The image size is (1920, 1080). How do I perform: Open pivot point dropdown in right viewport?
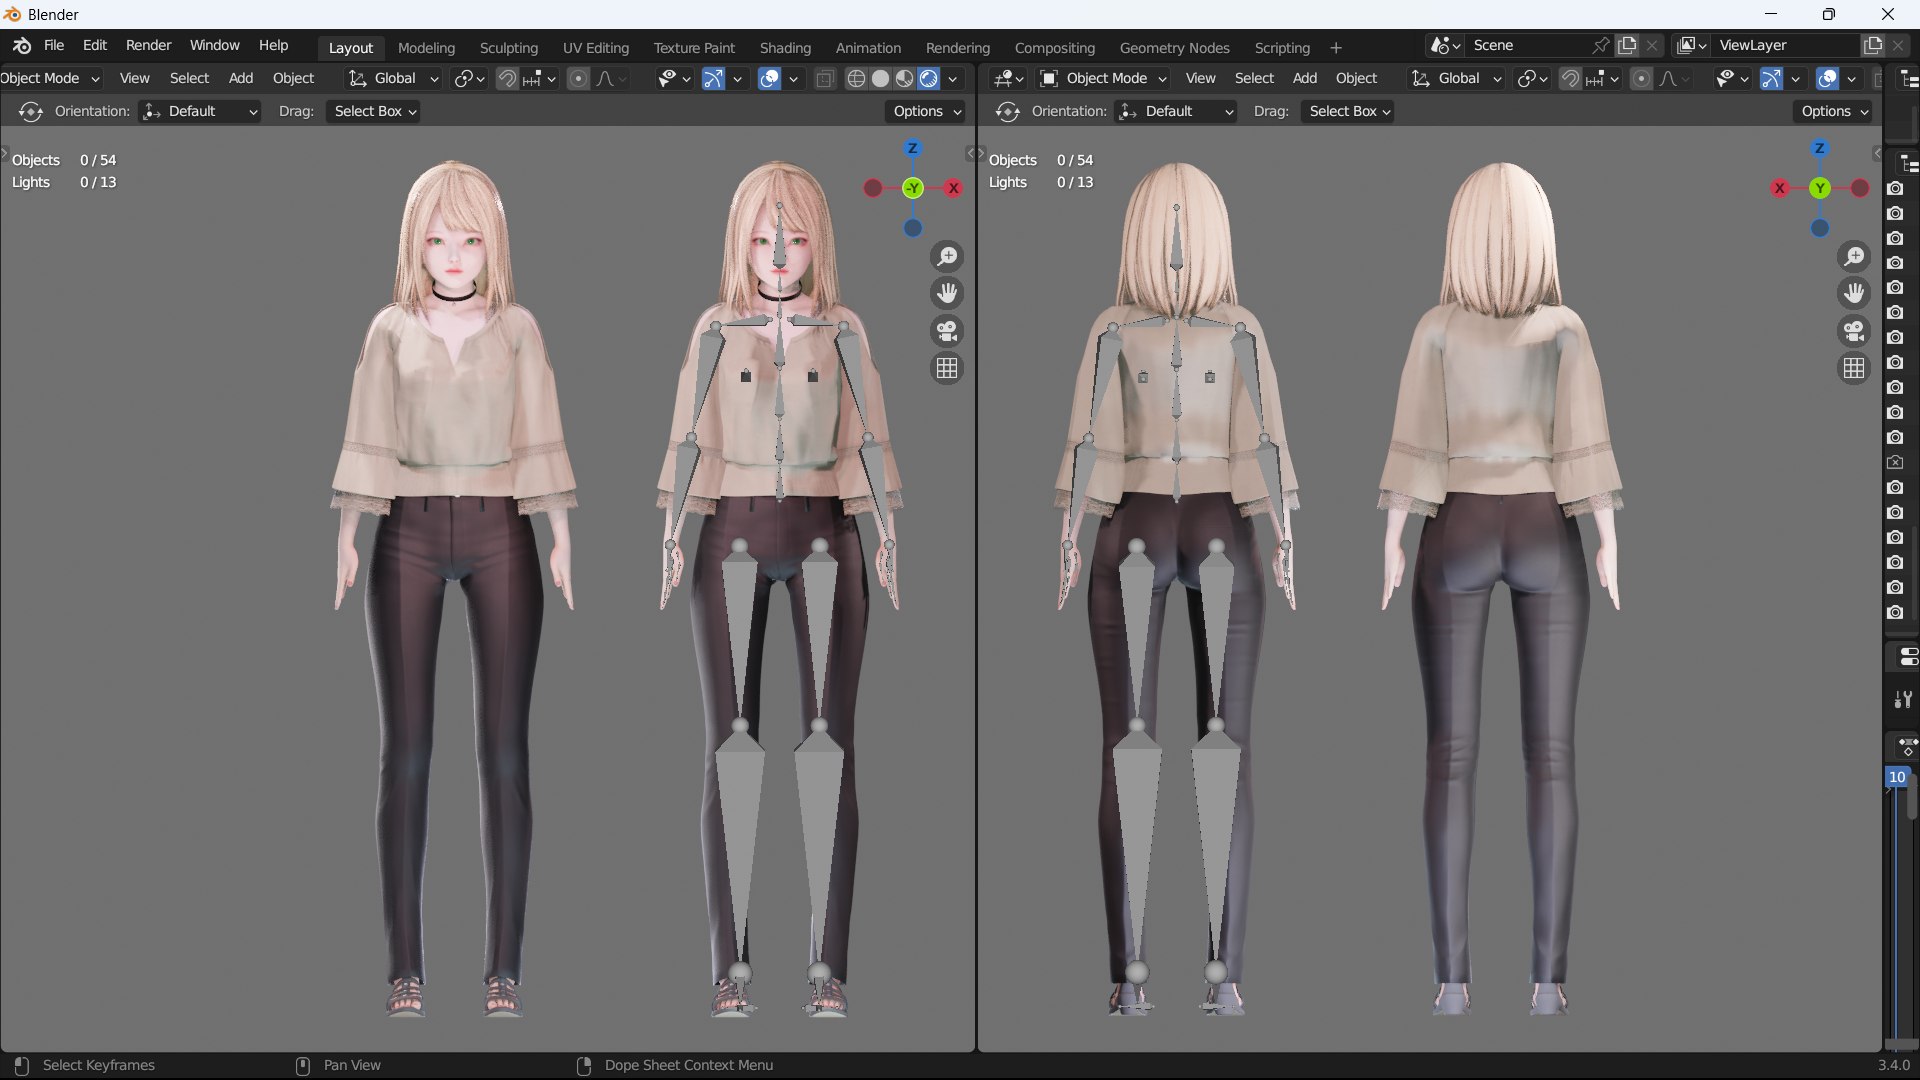pyautogui.click(x=1531, y=79)
